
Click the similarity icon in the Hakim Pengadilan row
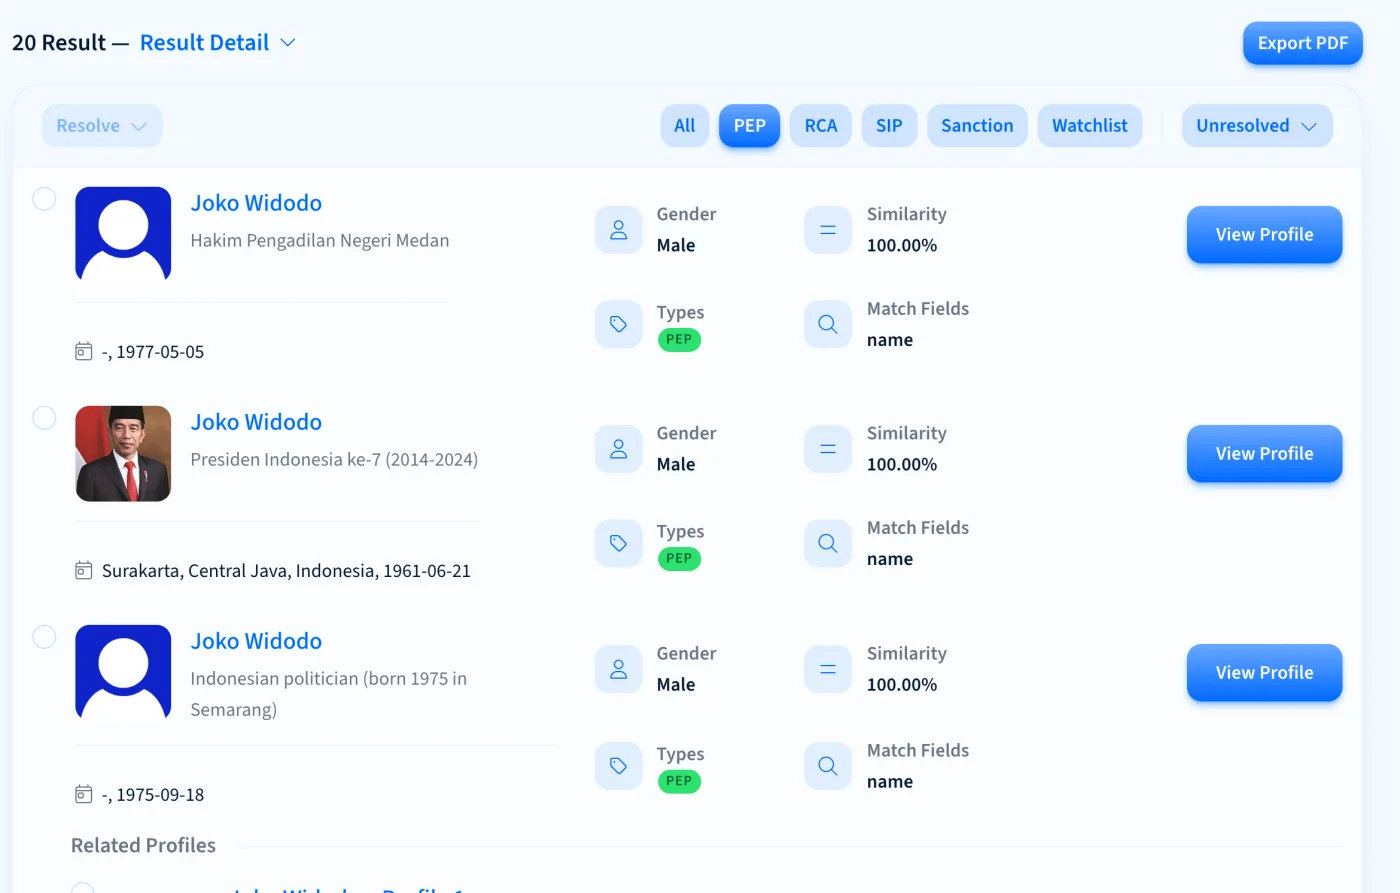pos(828,230)
